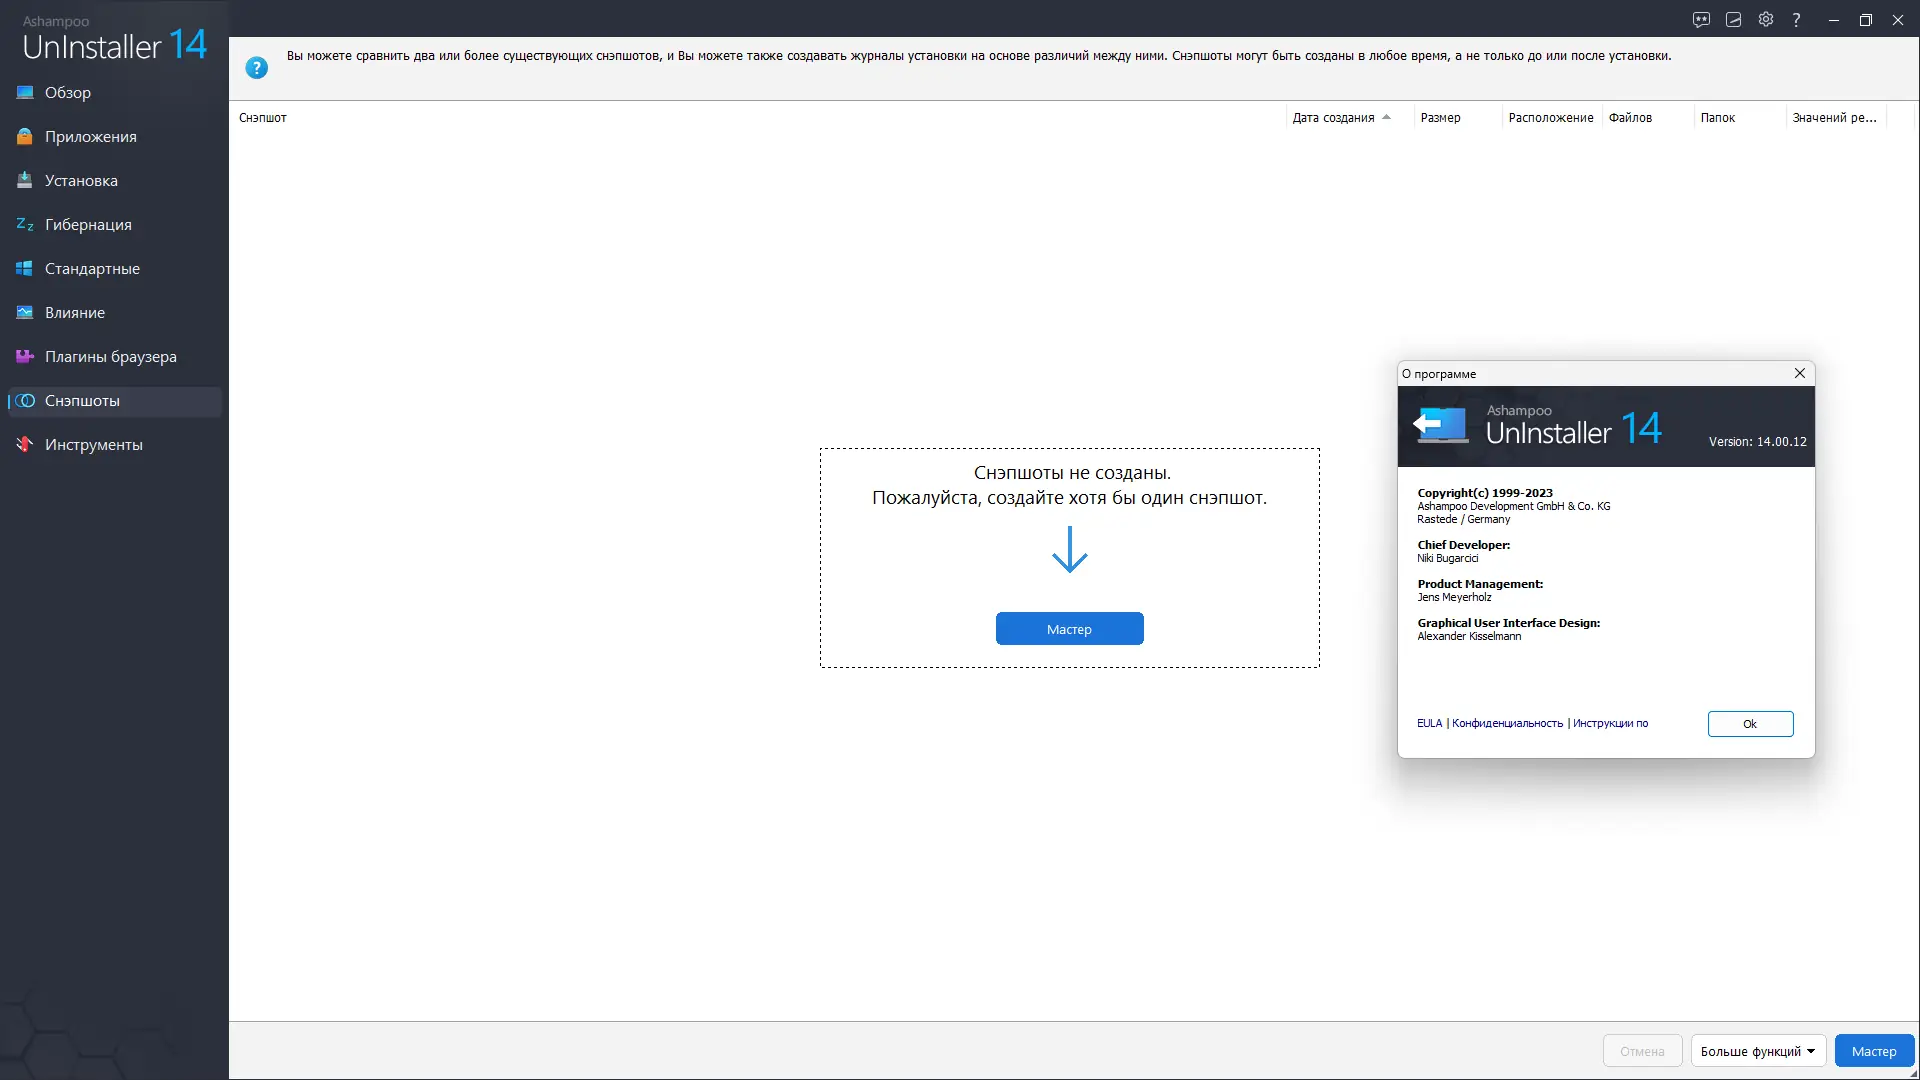Click the Обзор sidebar icon

(x=25, y=93)
